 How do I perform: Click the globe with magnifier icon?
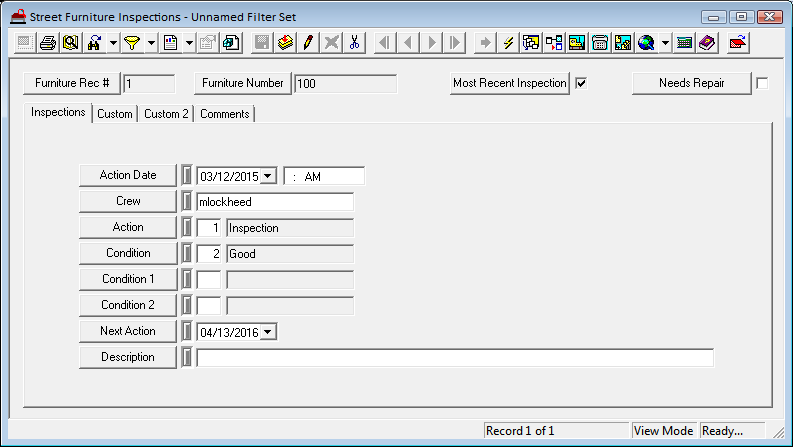tap(646, 43)
